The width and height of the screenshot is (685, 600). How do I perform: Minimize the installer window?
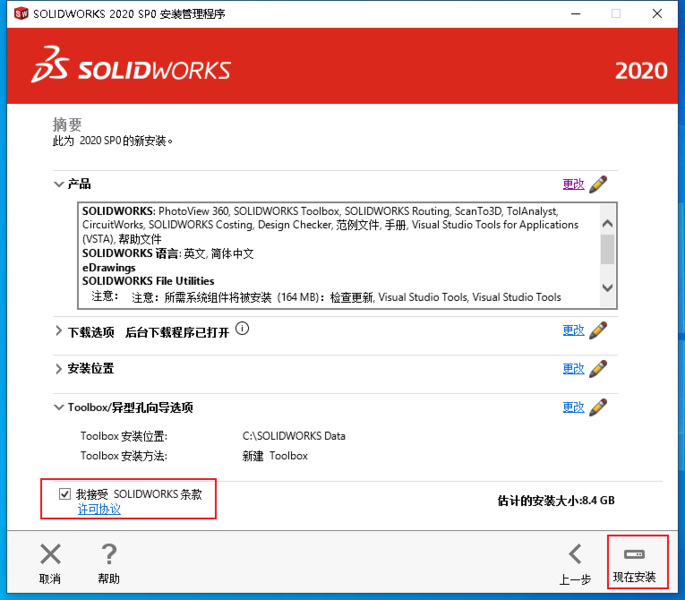[x=576, y=14]
